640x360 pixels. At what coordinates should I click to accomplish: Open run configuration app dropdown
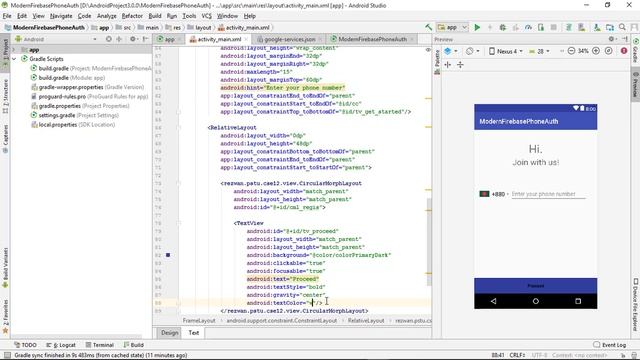(x=452, y=27)
